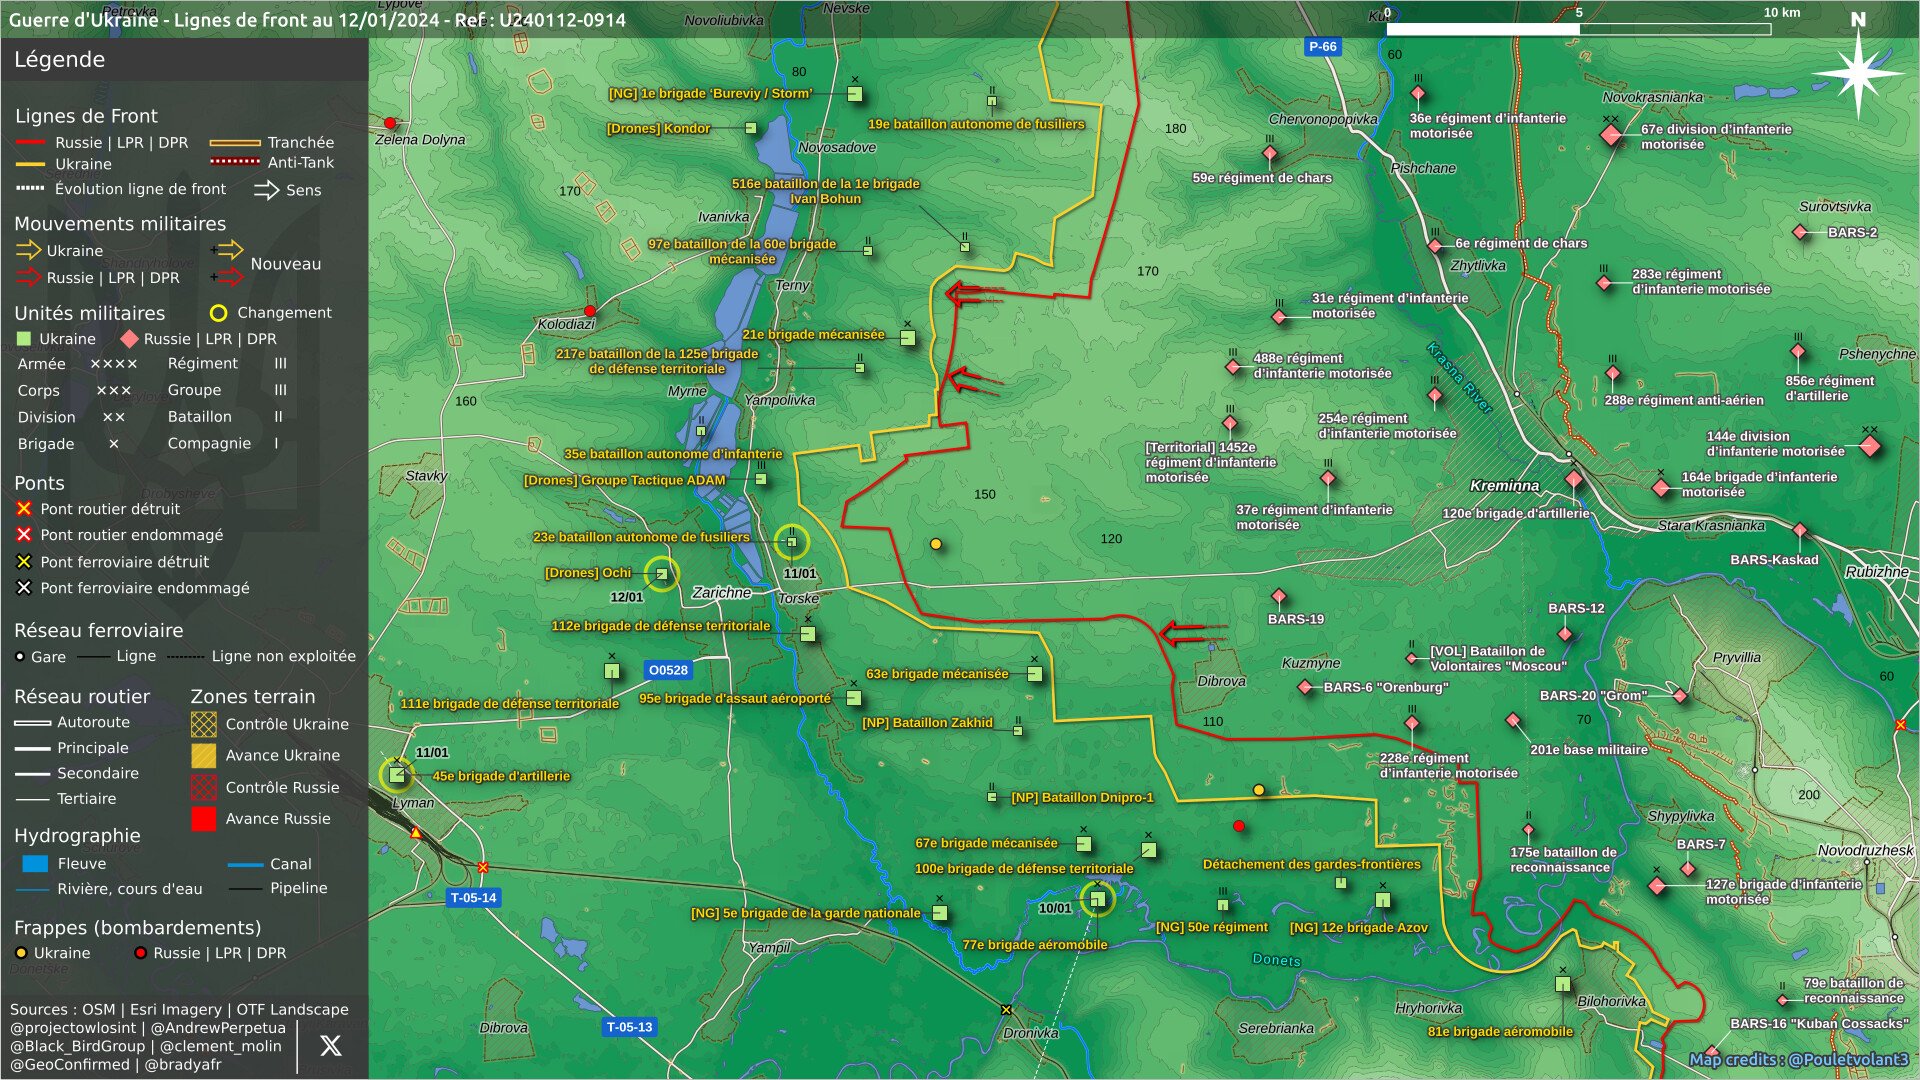Click the BARS-19 diamond marker
Viewport: 1920px width, 1080px height.
1278,597
